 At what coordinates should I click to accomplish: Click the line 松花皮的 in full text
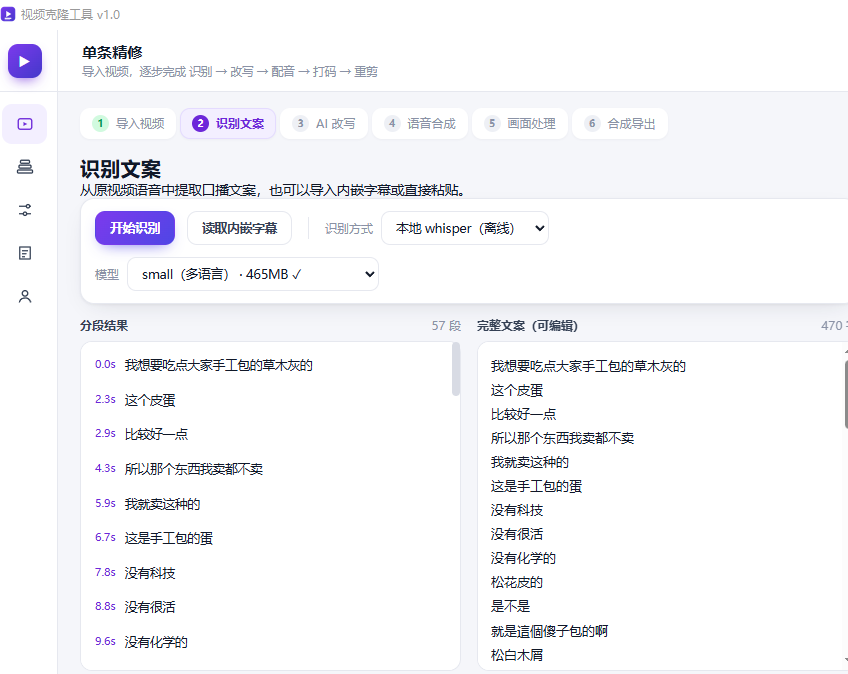pyautogui.click(x=516, y=583)
